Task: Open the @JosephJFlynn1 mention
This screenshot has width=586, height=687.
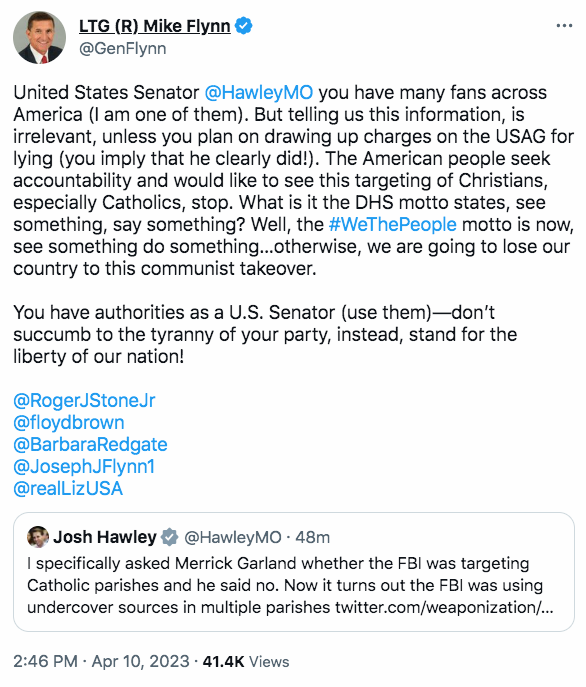Action: coord(84,467)
